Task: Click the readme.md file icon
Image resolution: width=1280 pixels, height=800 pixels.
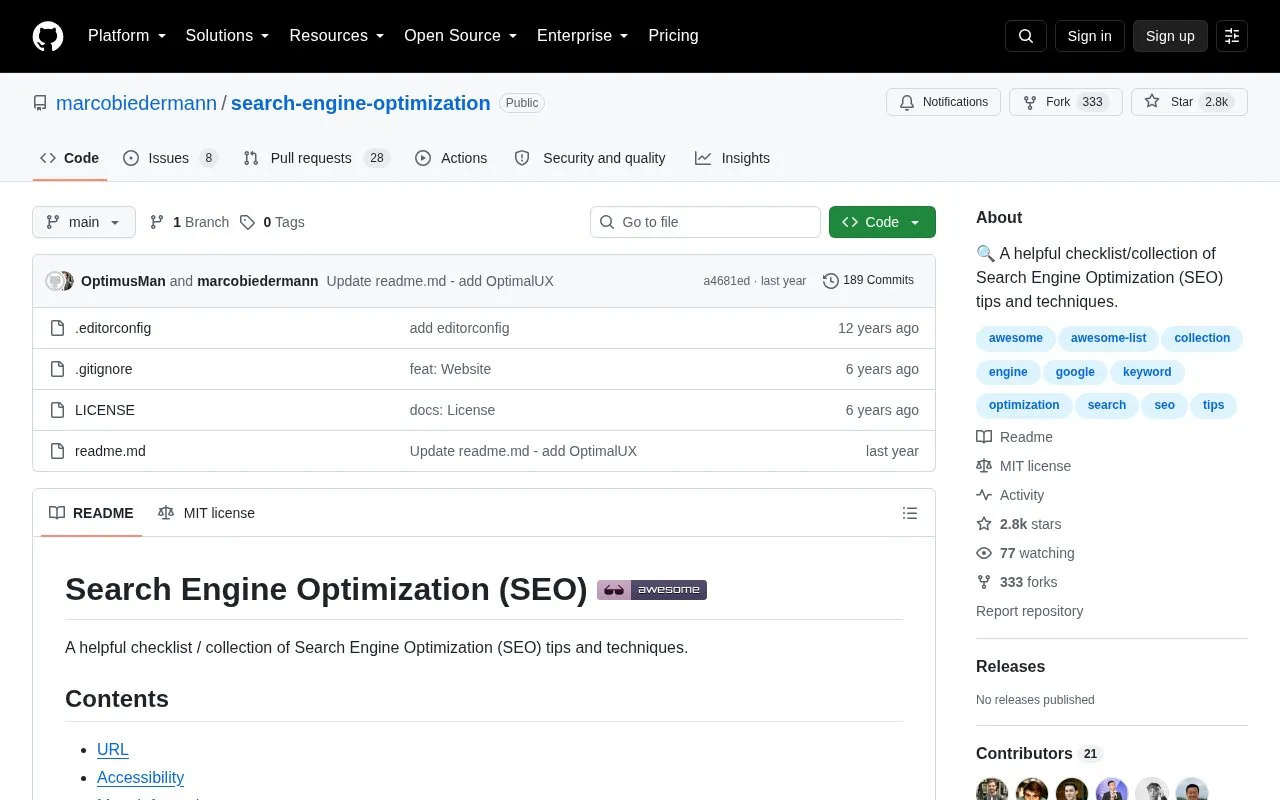Action: pos(58,451)
